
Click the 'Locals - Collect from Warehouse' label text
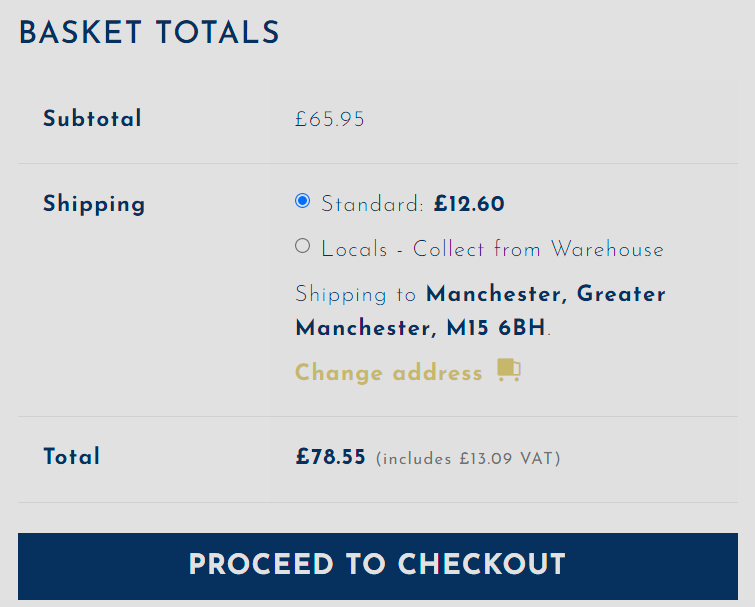[493, 249]
